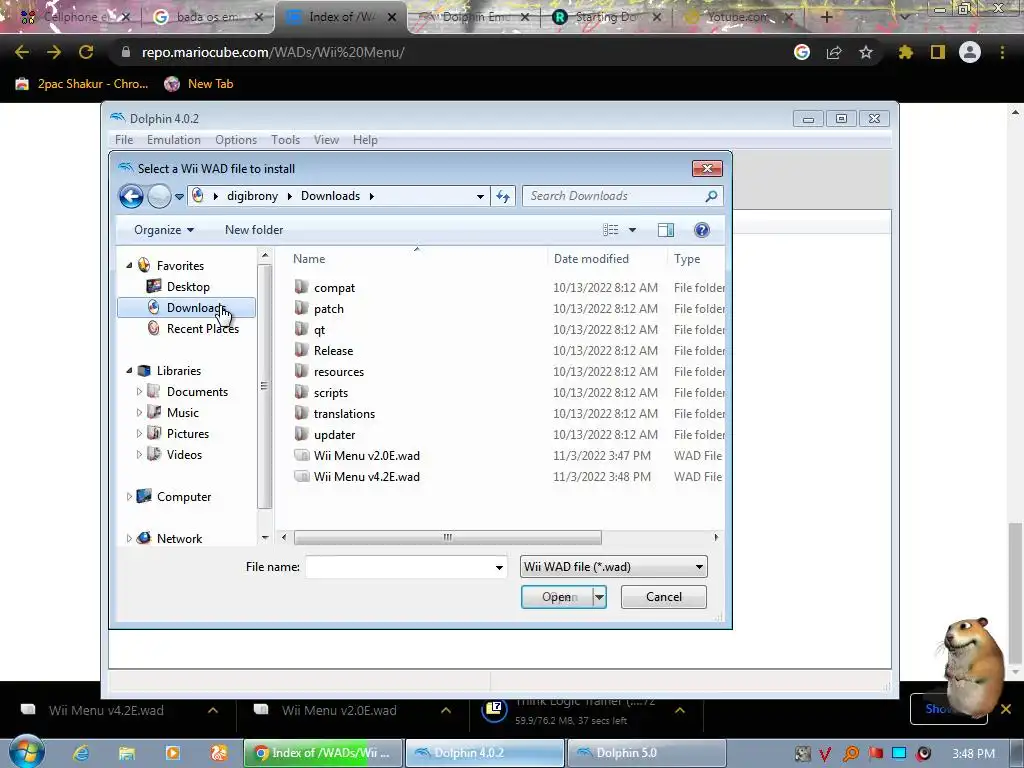Expand the Documents library node
The image size is (1024, 768).
pyautogui.click(x=139, y=391)
